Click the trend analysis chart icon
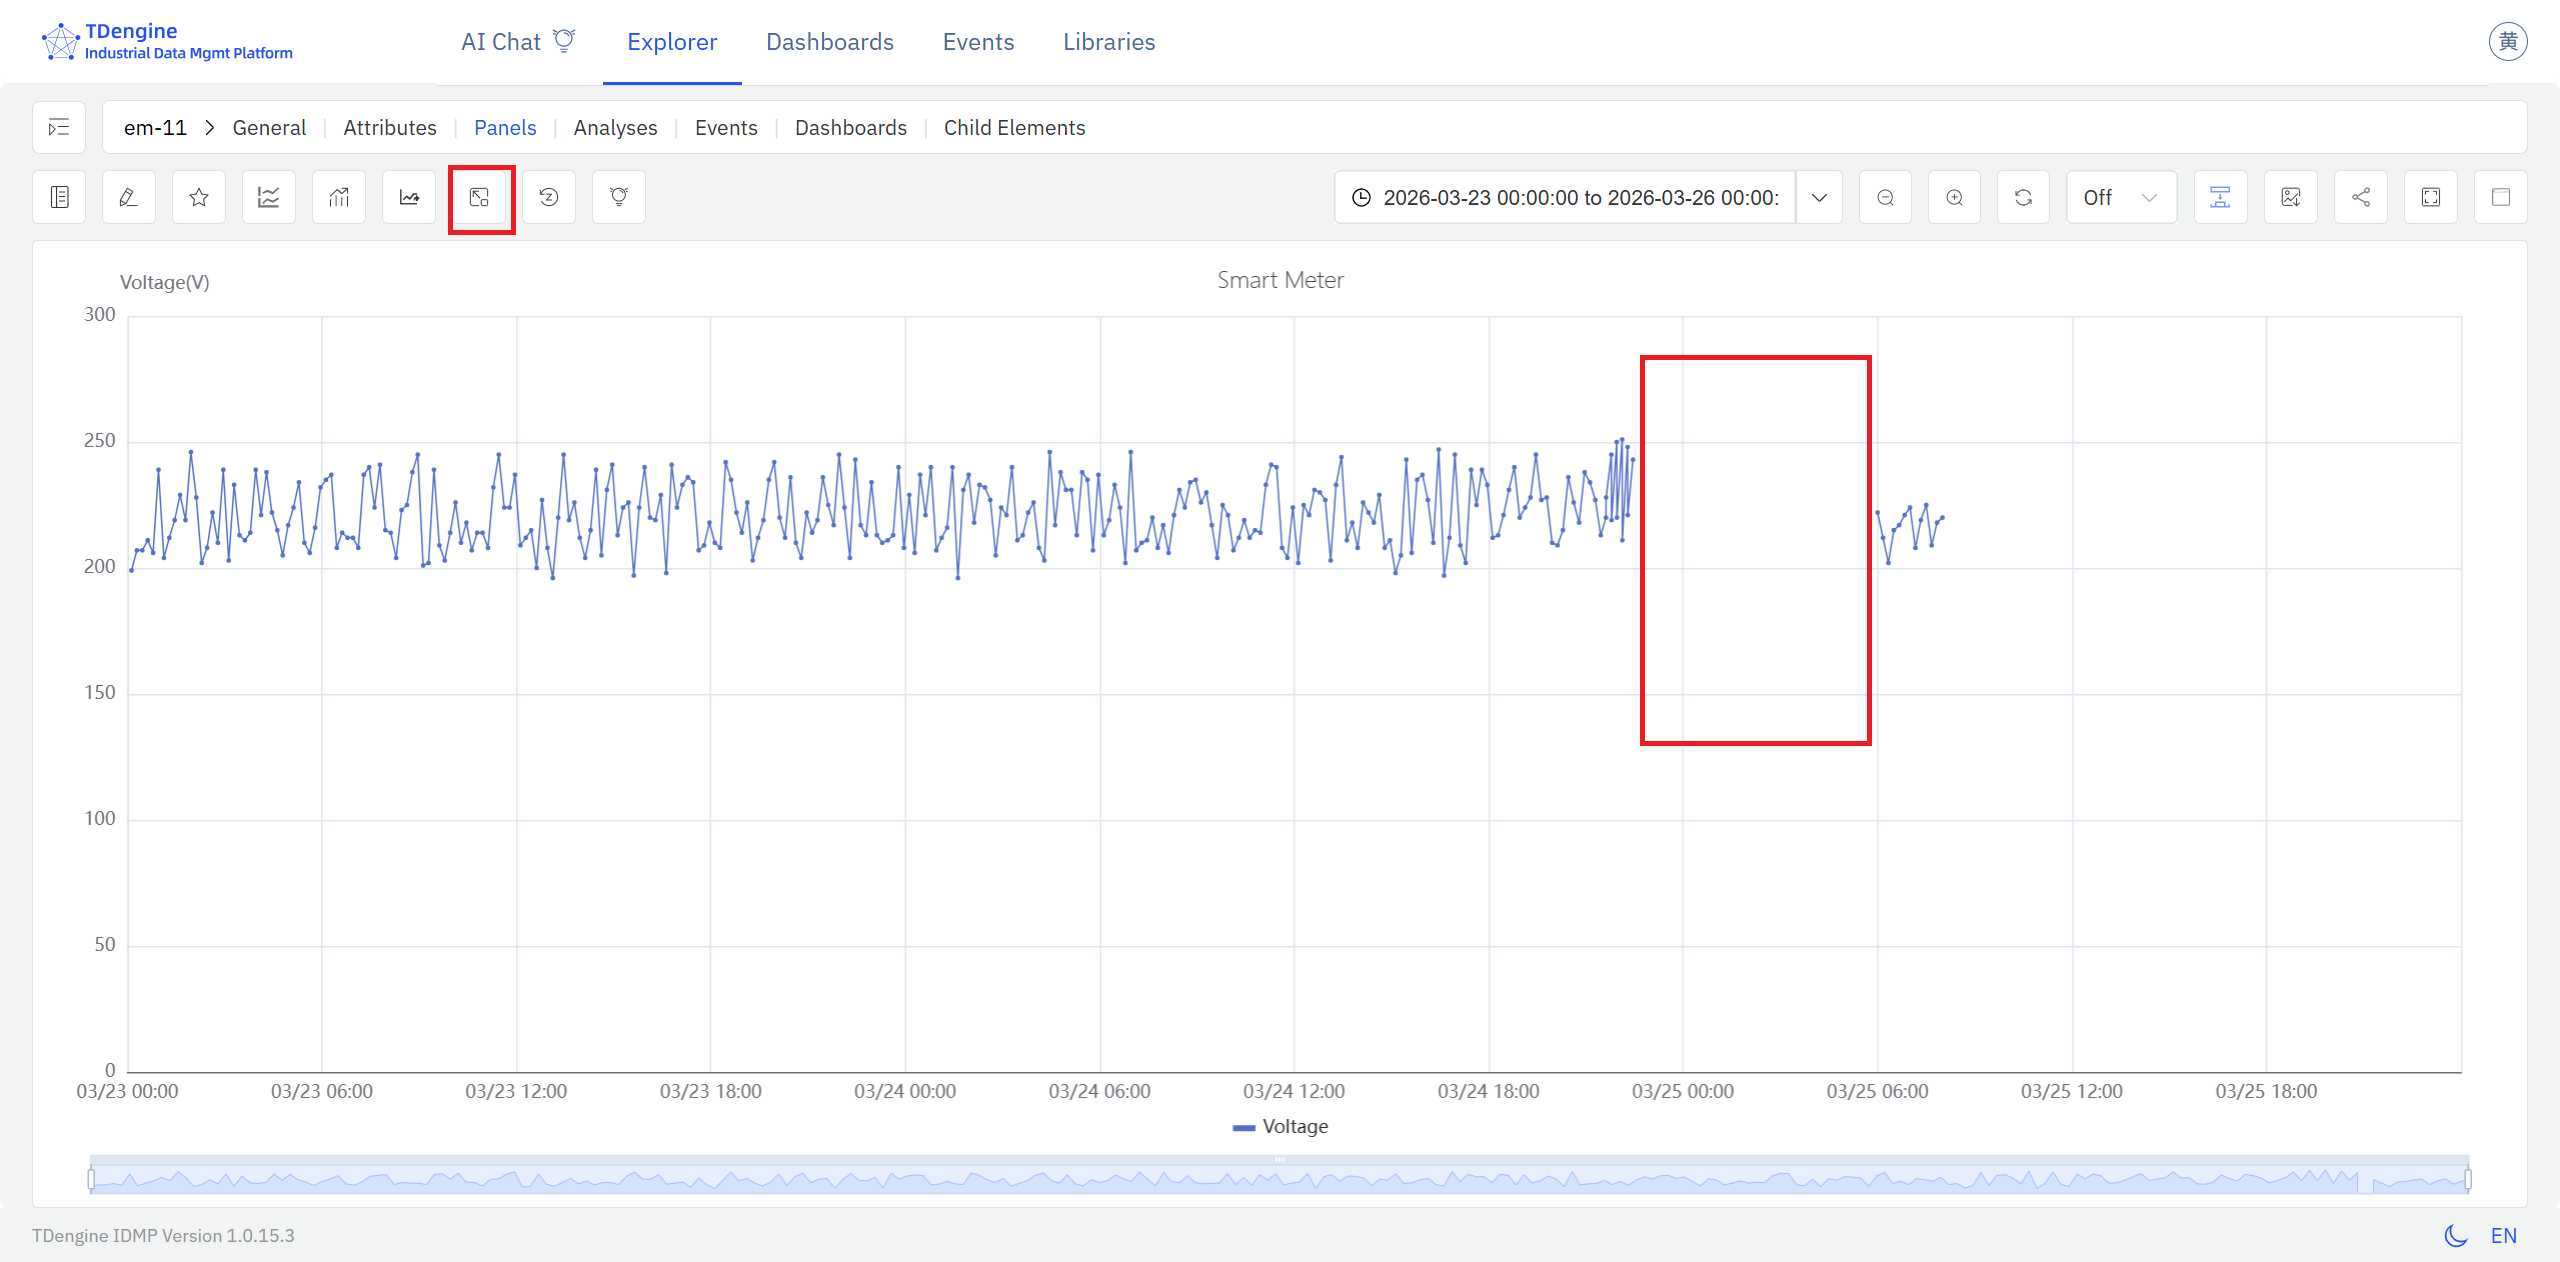The width and height of the screenshot is (2560, 1262). 337,197
